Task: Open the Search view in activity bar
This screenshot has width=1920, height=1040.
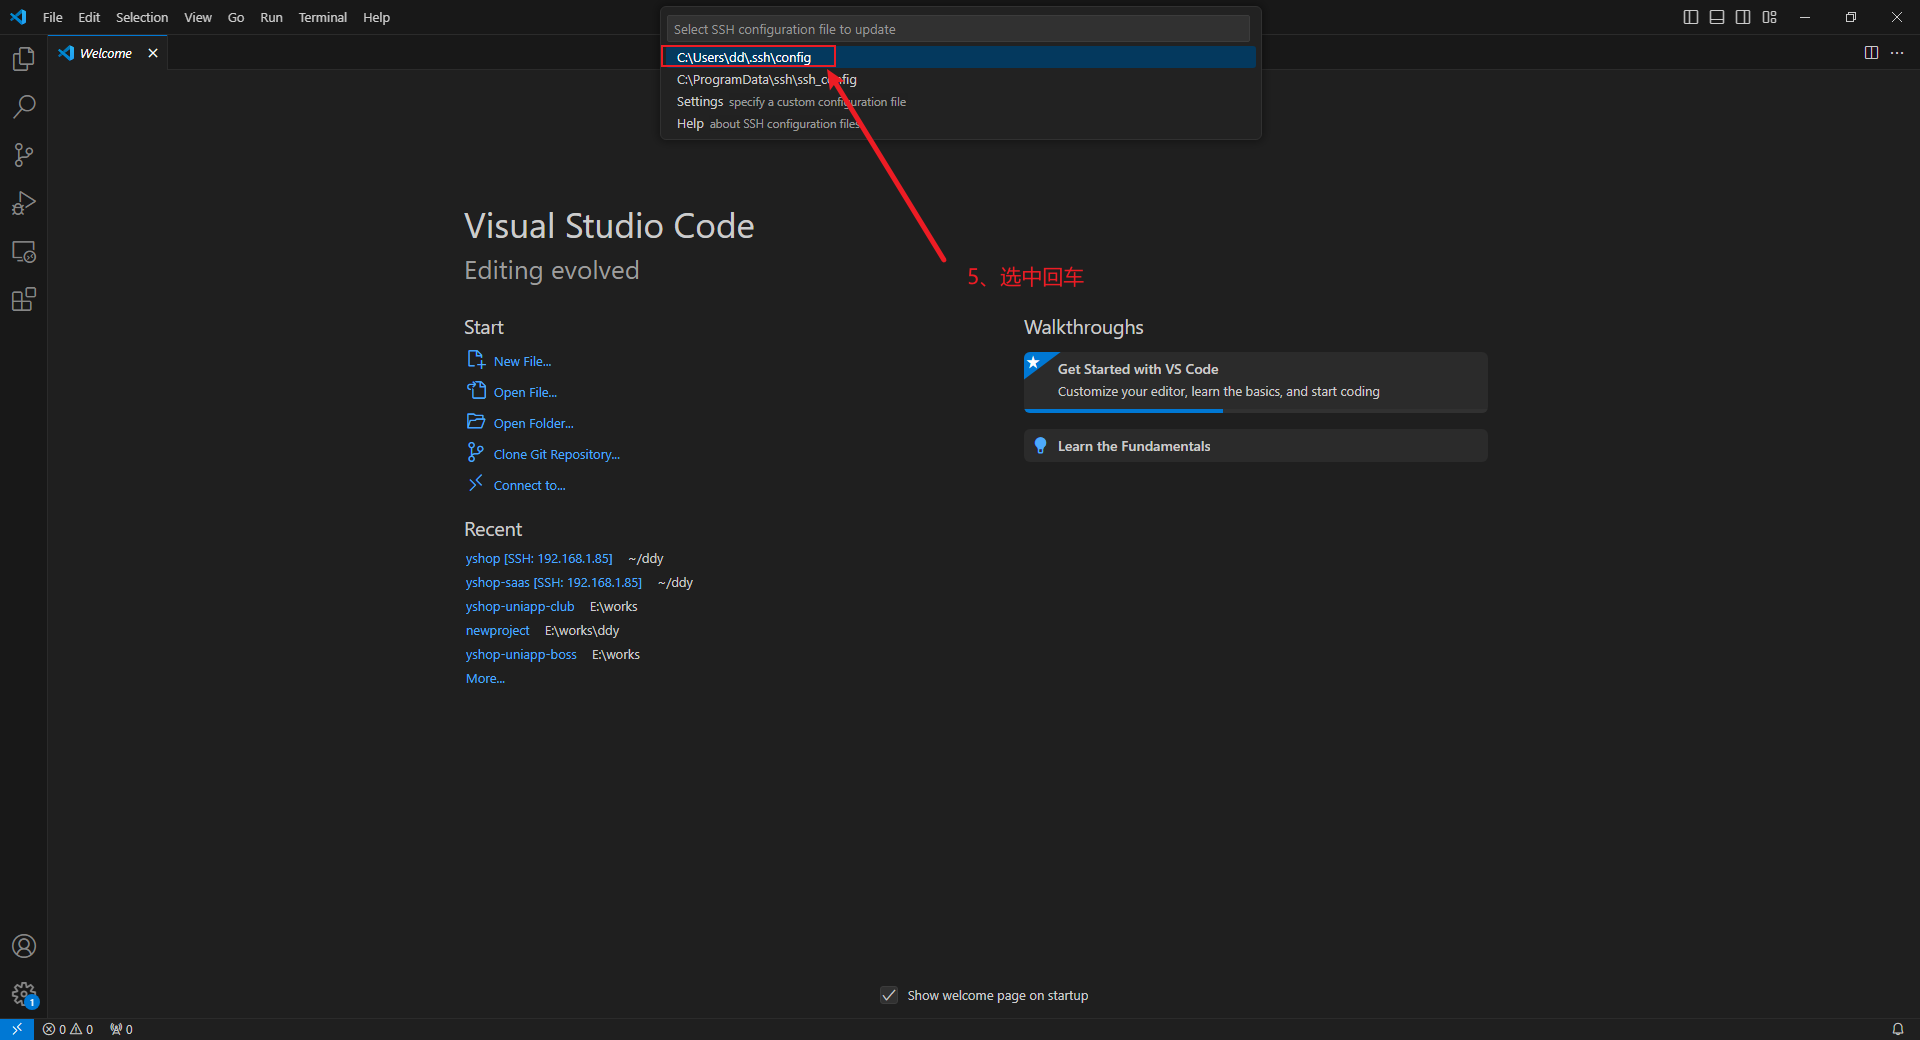Action: [x=24, y=107]
